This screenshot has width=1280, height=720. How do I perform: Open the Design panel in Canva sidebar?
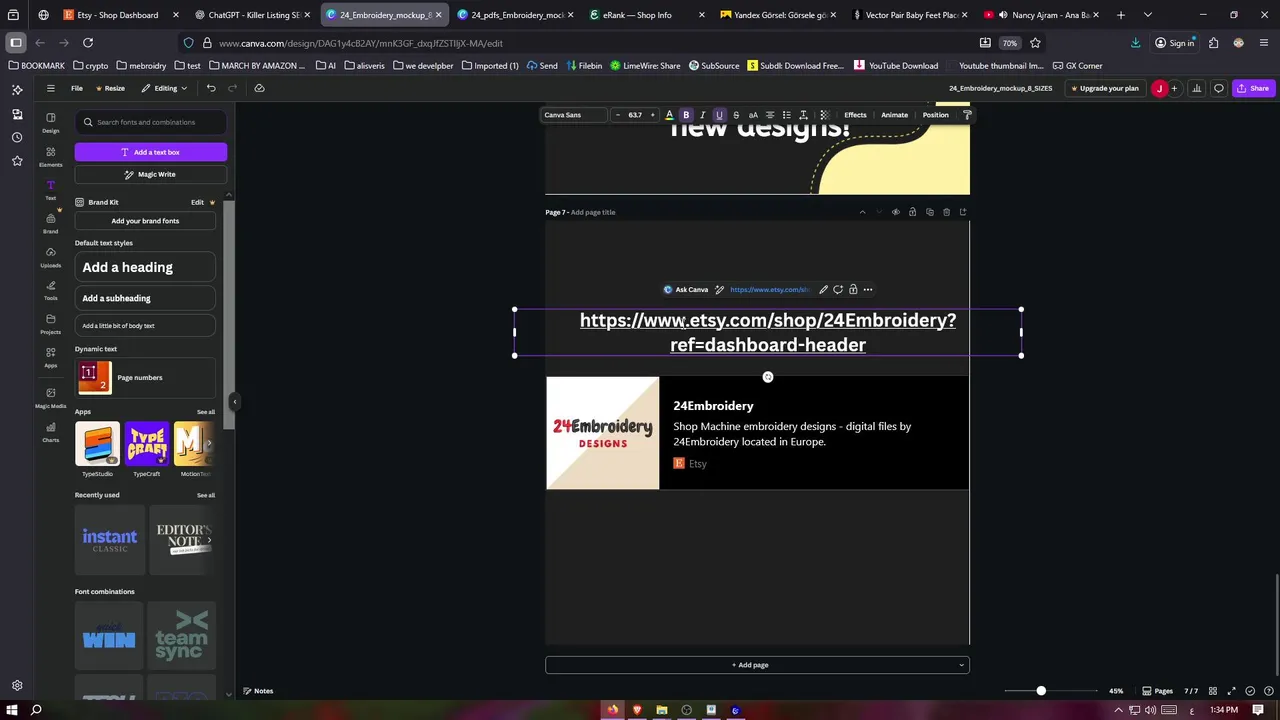coord(50,122)
